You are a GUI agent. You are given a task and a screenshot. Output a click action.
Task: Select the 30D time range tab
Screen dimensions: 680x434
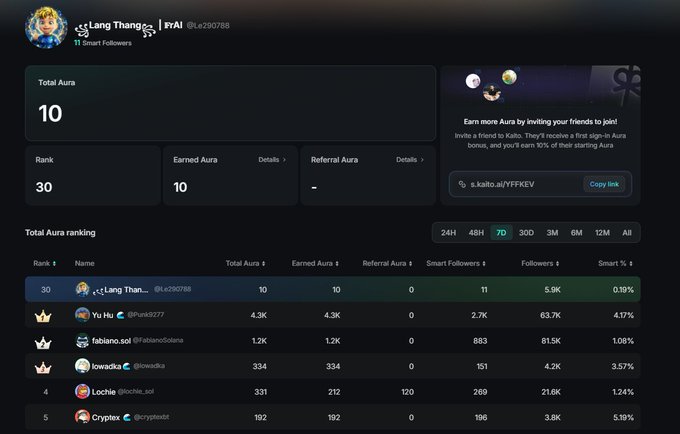coord(526,233)
